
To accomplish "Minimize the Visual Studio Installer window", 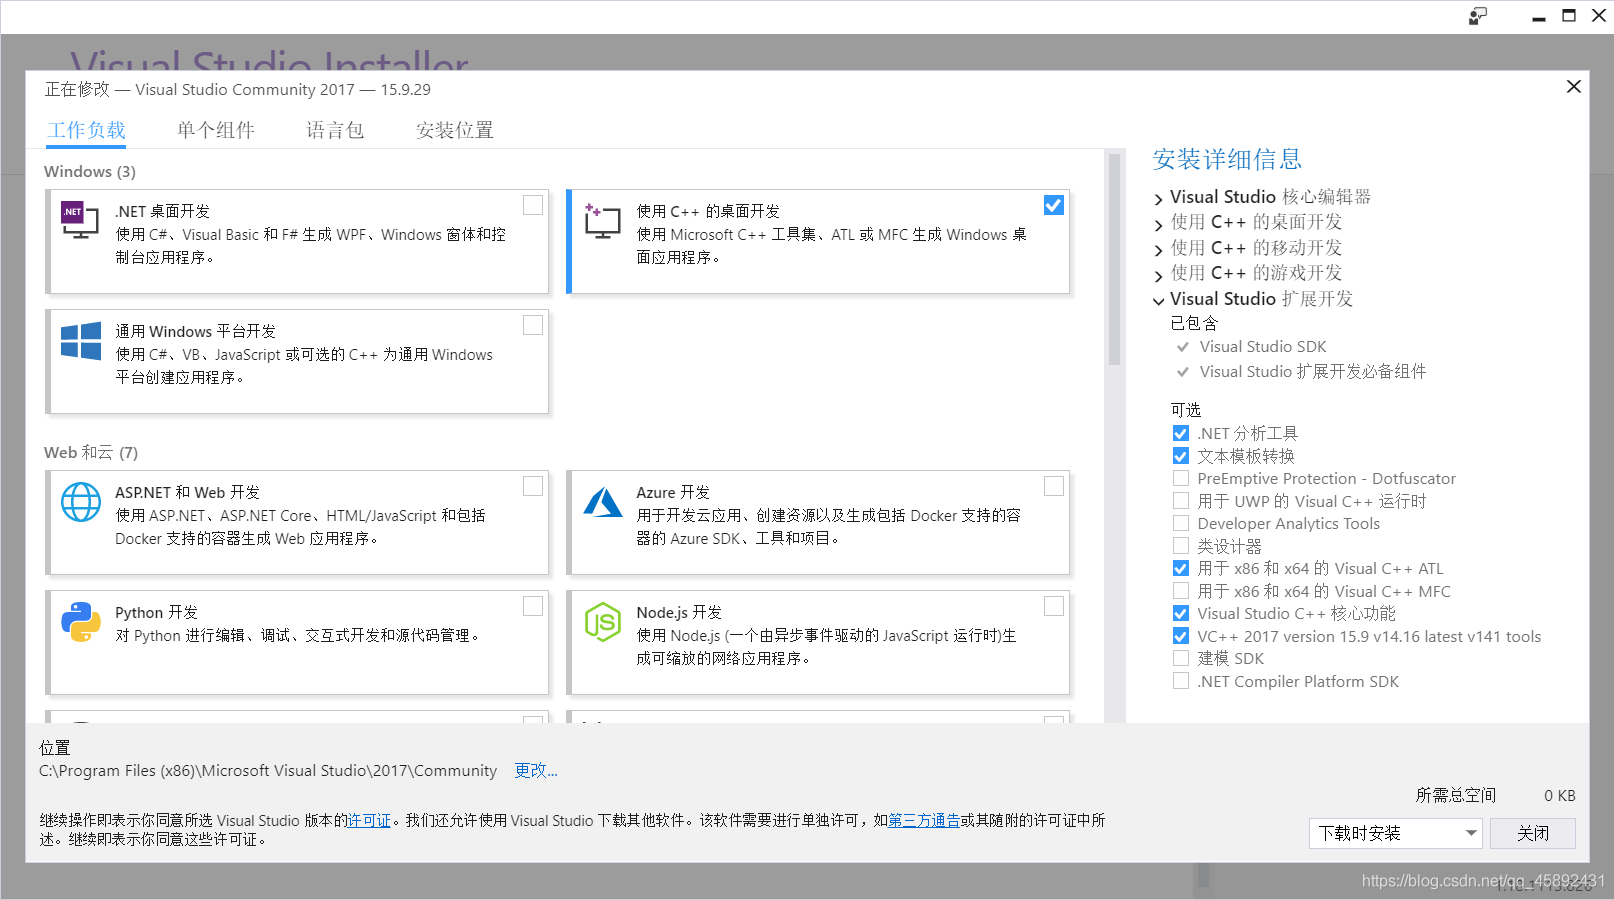I will pos(1538,17).
